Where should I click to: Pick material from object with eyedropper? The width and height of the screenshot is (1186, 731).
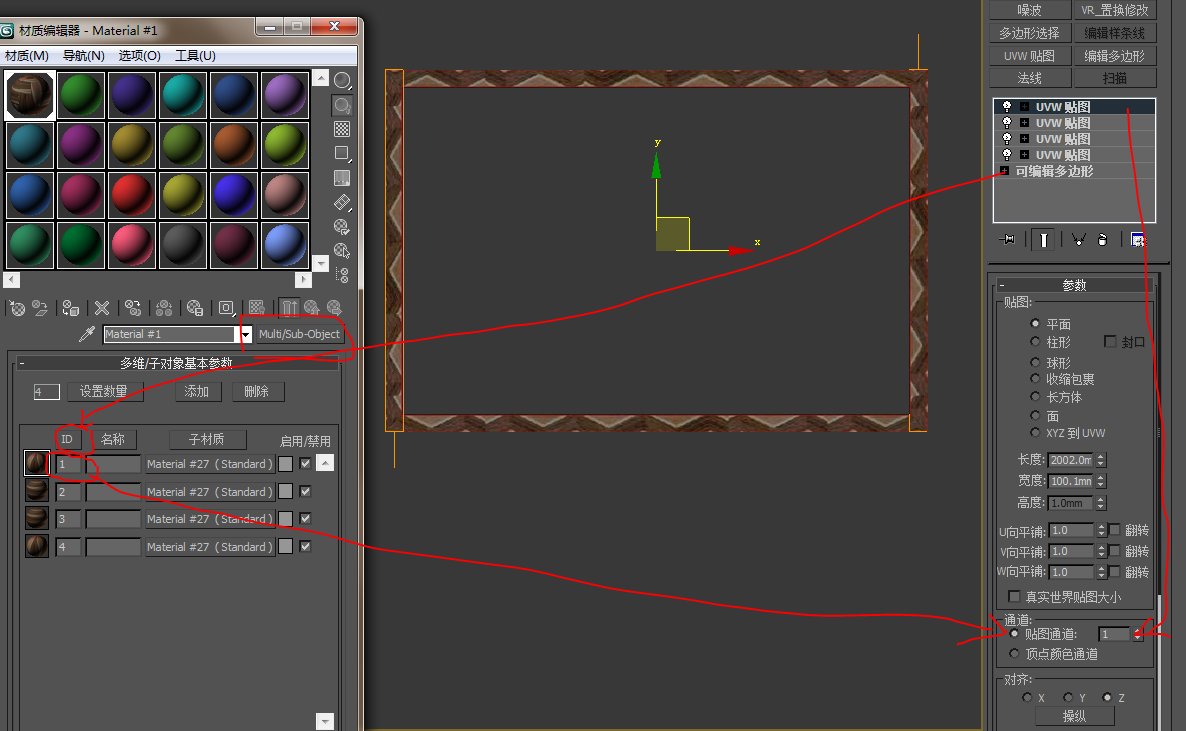point(88,334)
